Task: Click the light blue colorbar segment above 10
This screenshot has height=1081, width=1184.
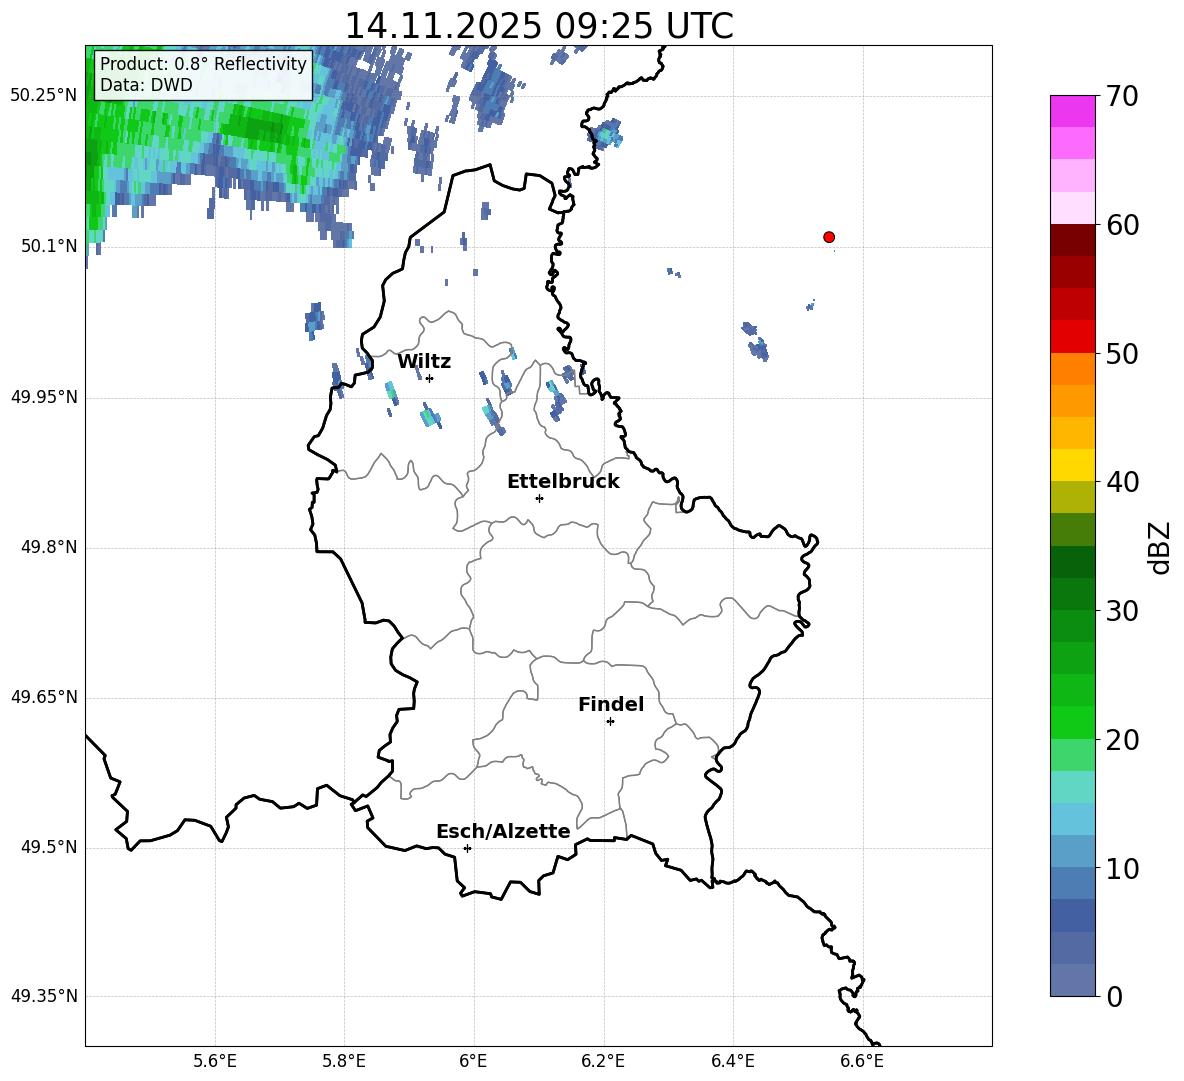Action: pyautogui.click(x=1072, y=851)
